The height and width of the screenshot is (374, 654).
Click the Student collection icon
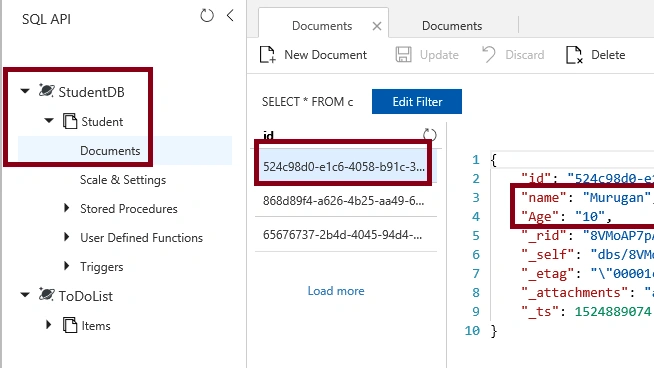point(70,121)
